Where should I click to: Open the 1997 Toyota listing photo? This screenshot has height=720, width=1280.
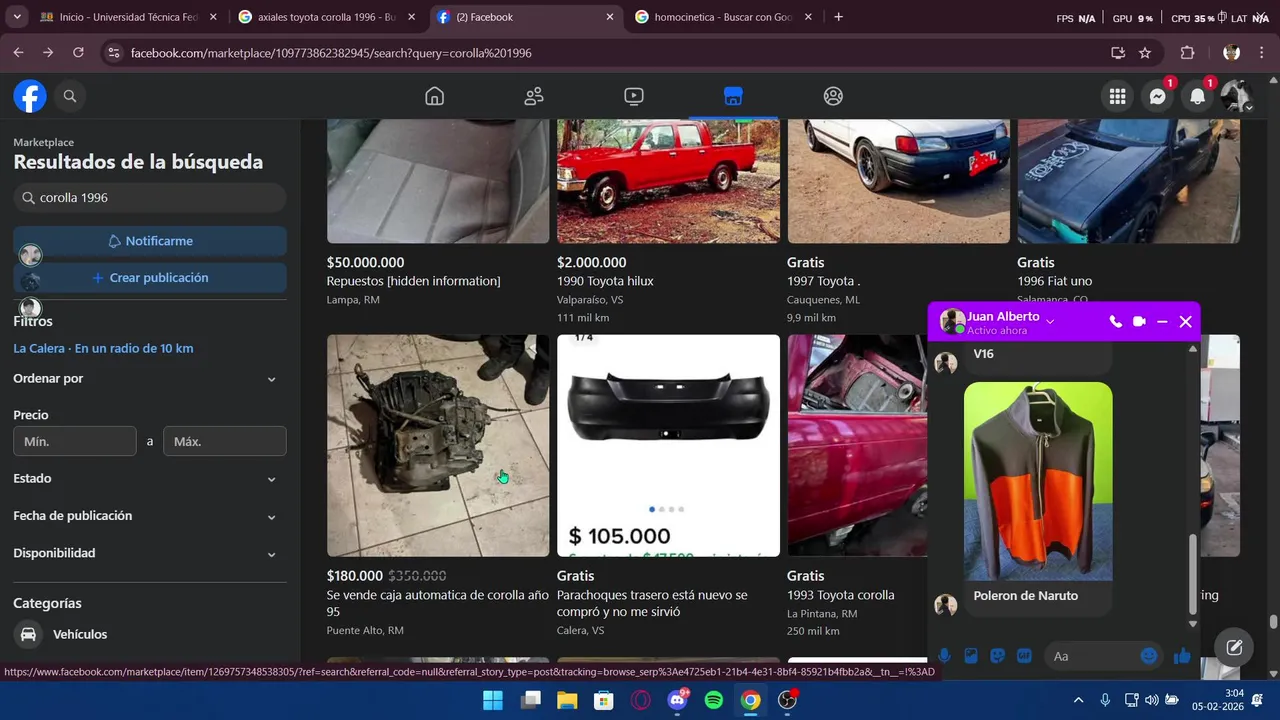tap(898, 181)
